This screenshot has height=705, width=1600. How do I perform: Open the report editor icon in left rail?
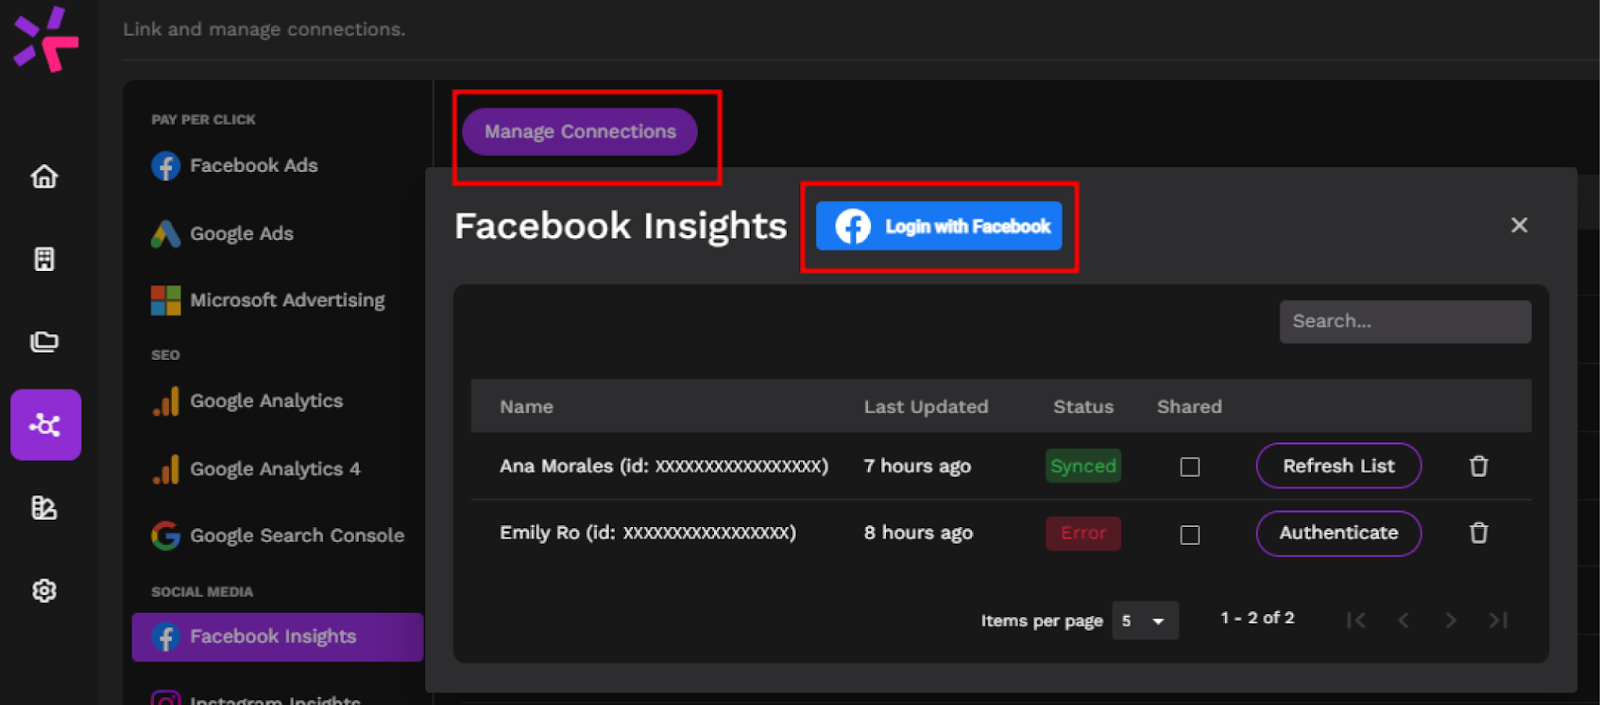coord(44,508)
